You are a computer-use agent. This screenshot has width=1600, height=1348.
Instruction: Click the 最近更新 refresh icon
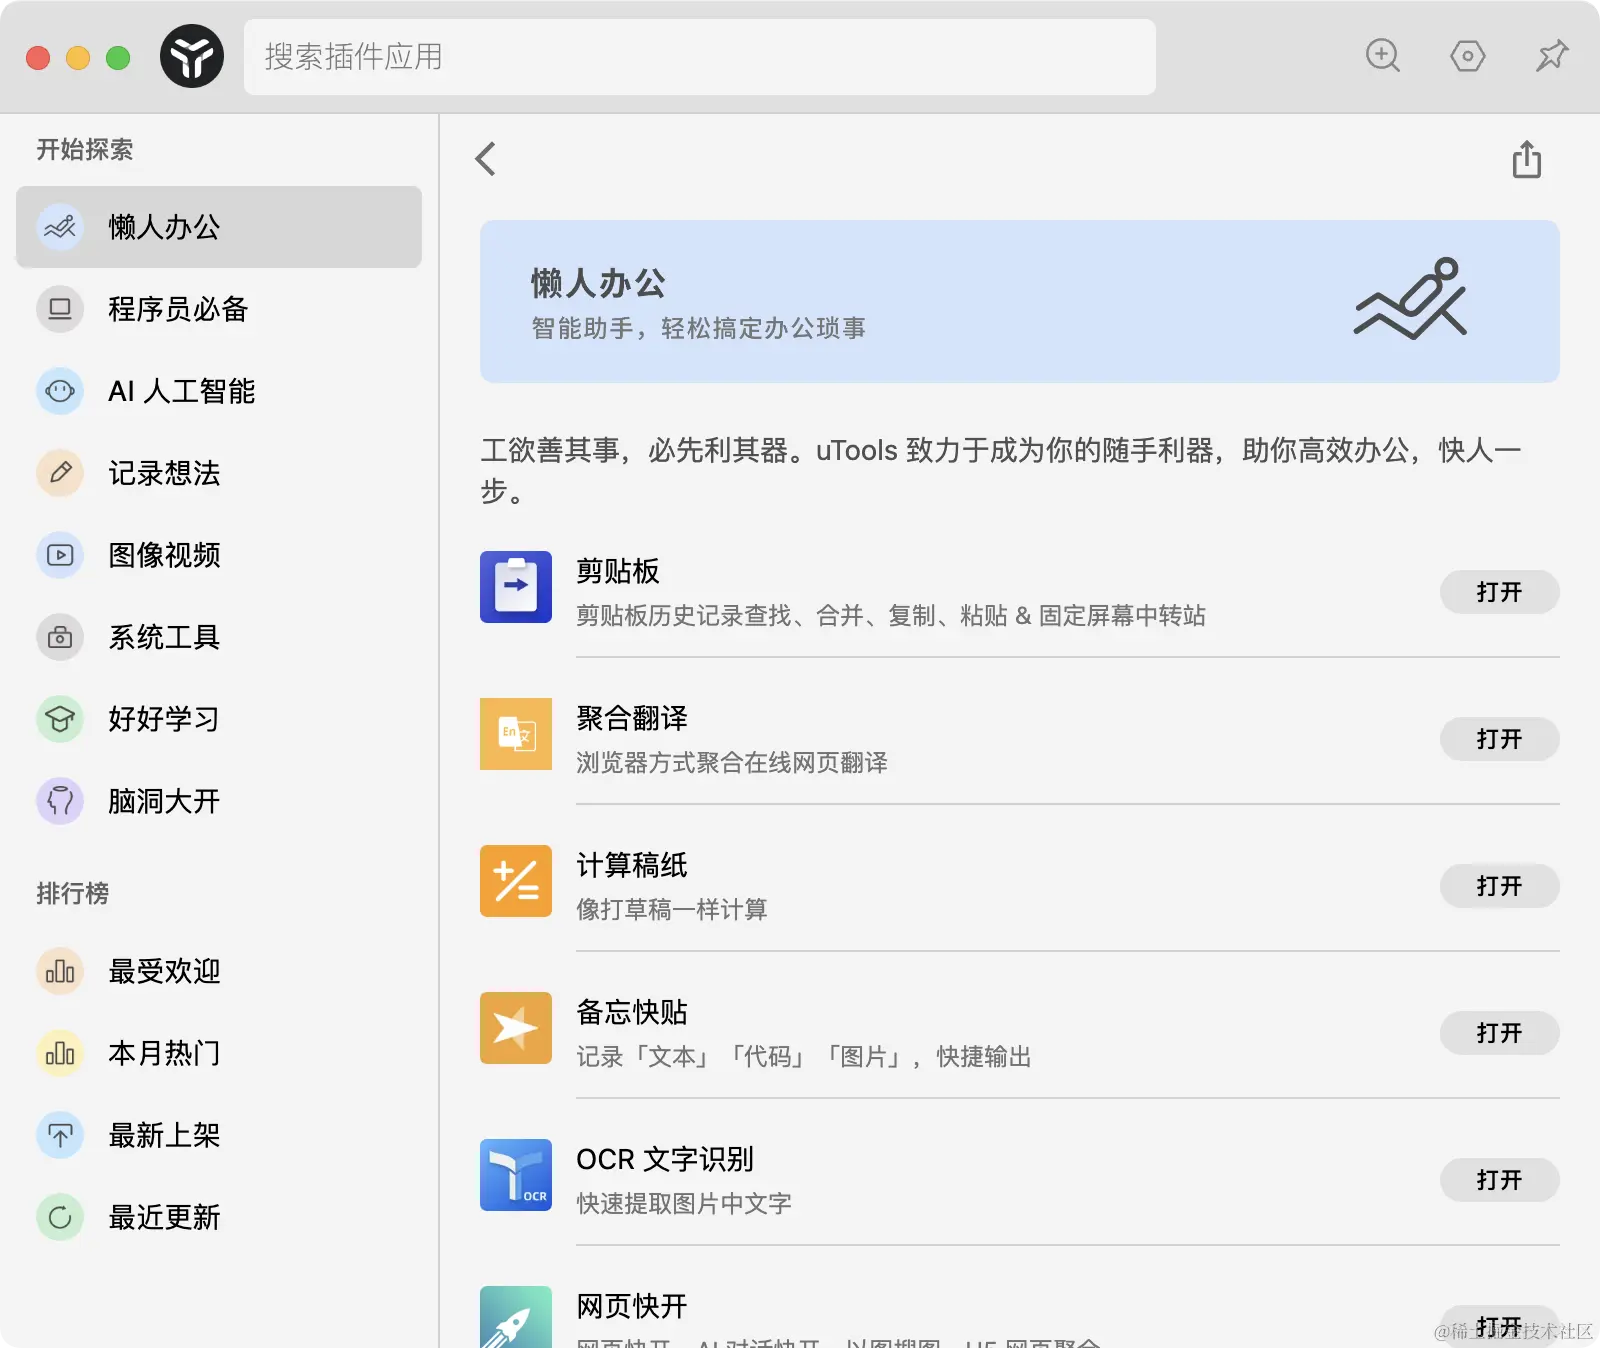click(x=60, y=1217)
